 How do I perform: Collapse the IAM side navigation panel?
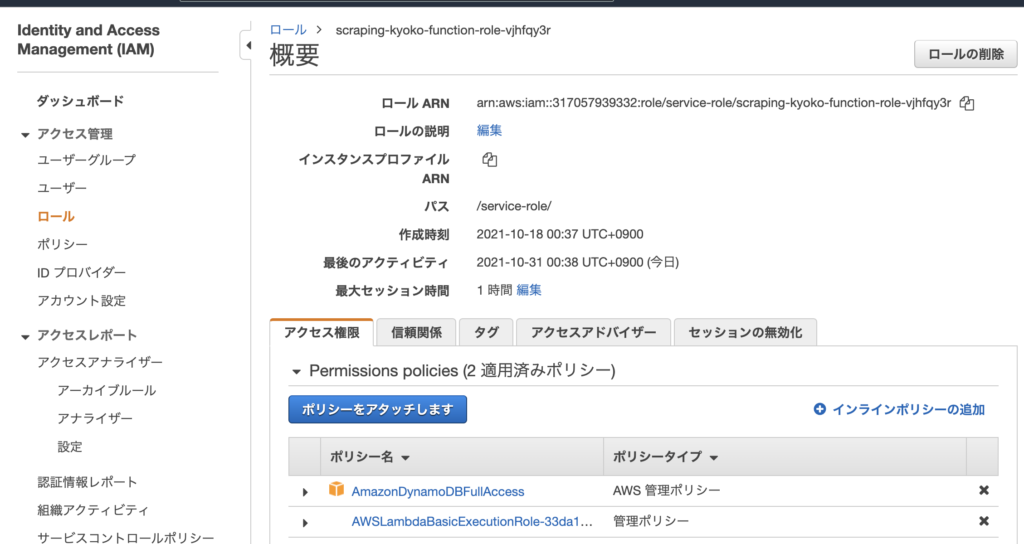click(x=247, y=46)
